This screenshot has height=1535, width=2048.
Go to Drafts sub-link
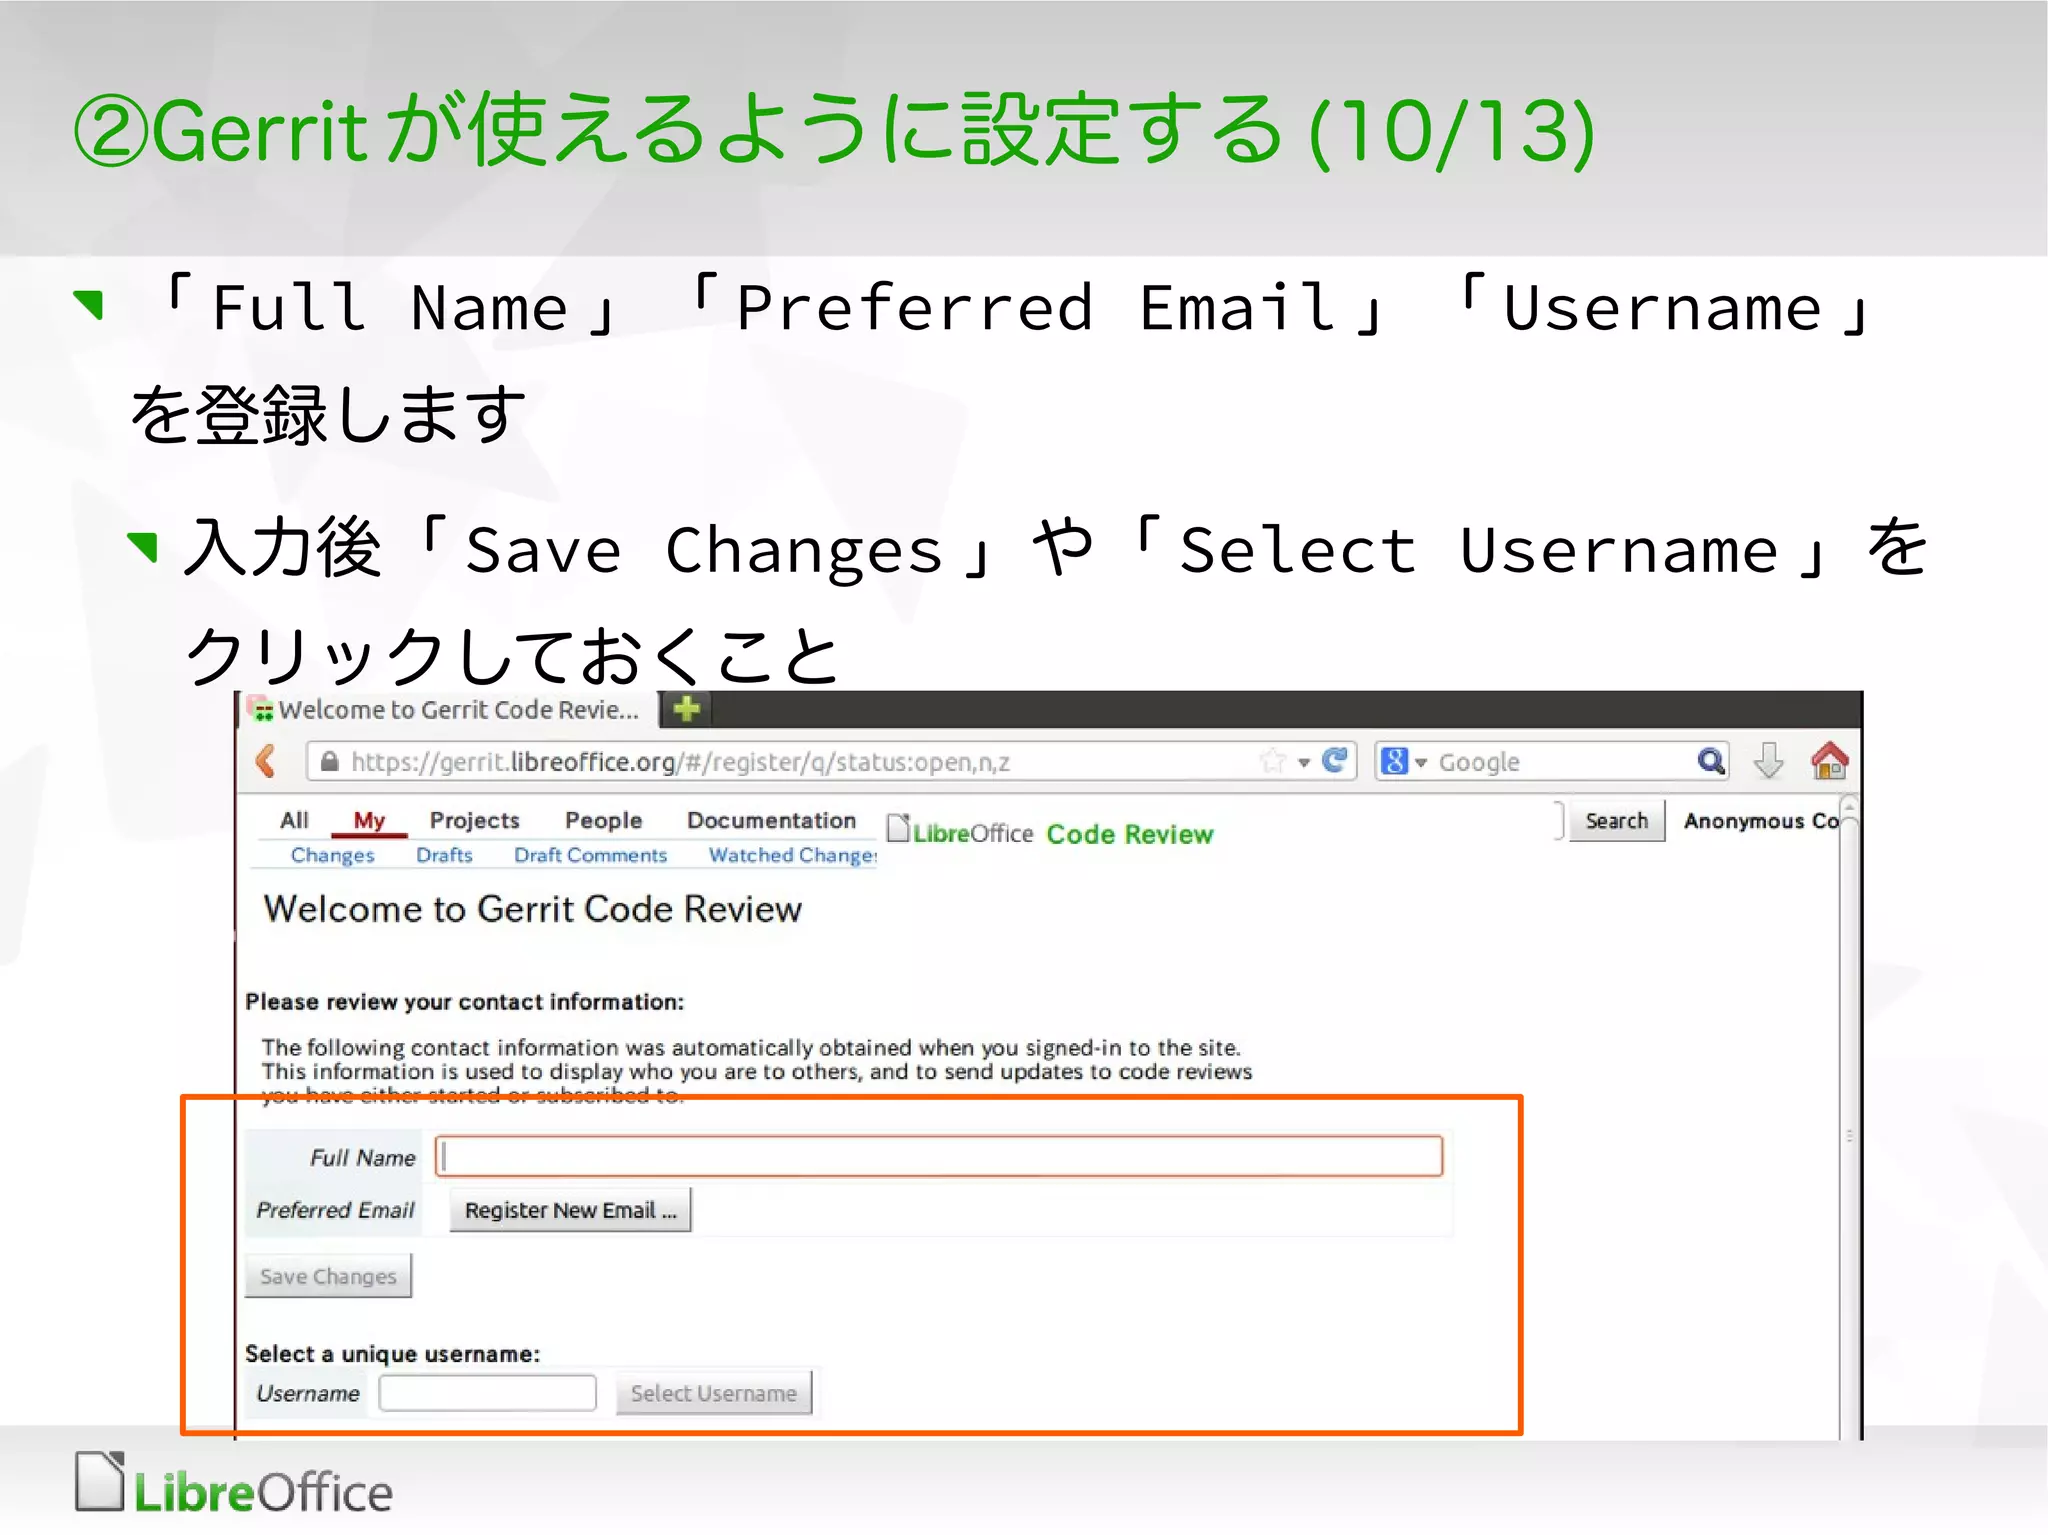pos(444,855)
